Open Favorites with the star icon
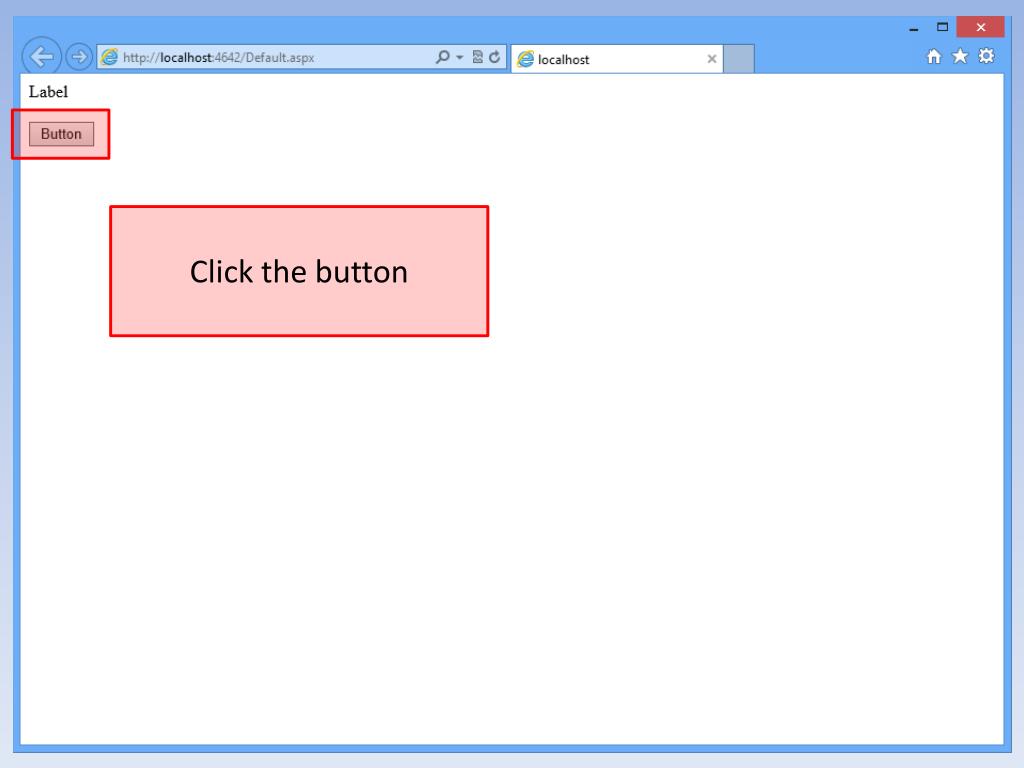Screen dimensions: 1024x768 (960, 56)
